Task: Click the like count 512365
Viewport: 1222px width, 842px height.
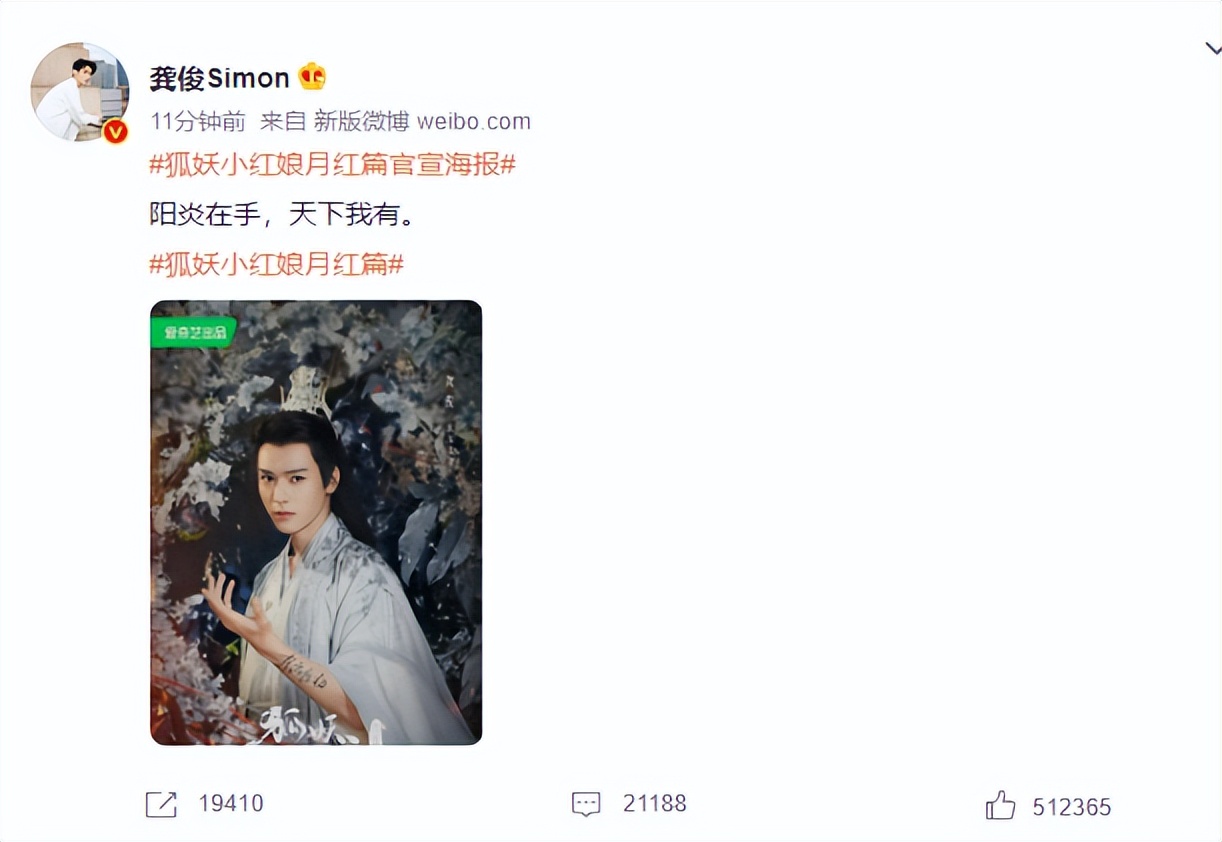Action: point(1072,807)
